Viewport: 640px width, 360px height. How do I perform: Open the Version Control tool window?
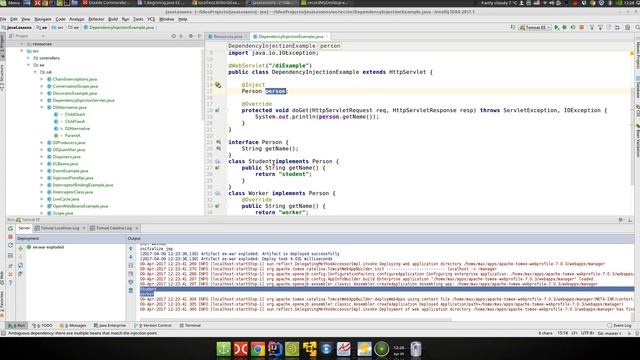[153, 326]
